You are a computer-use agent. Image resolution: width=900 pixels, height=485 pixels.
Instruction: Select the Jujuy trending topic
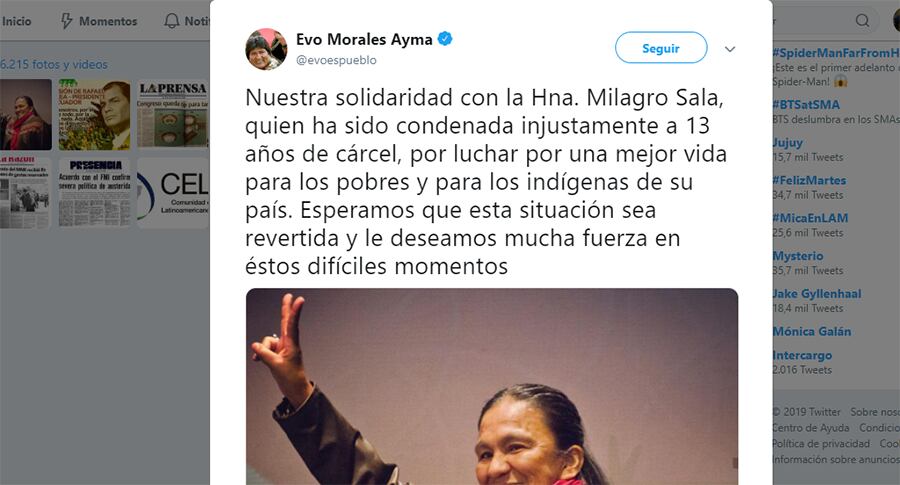(788, 142)
